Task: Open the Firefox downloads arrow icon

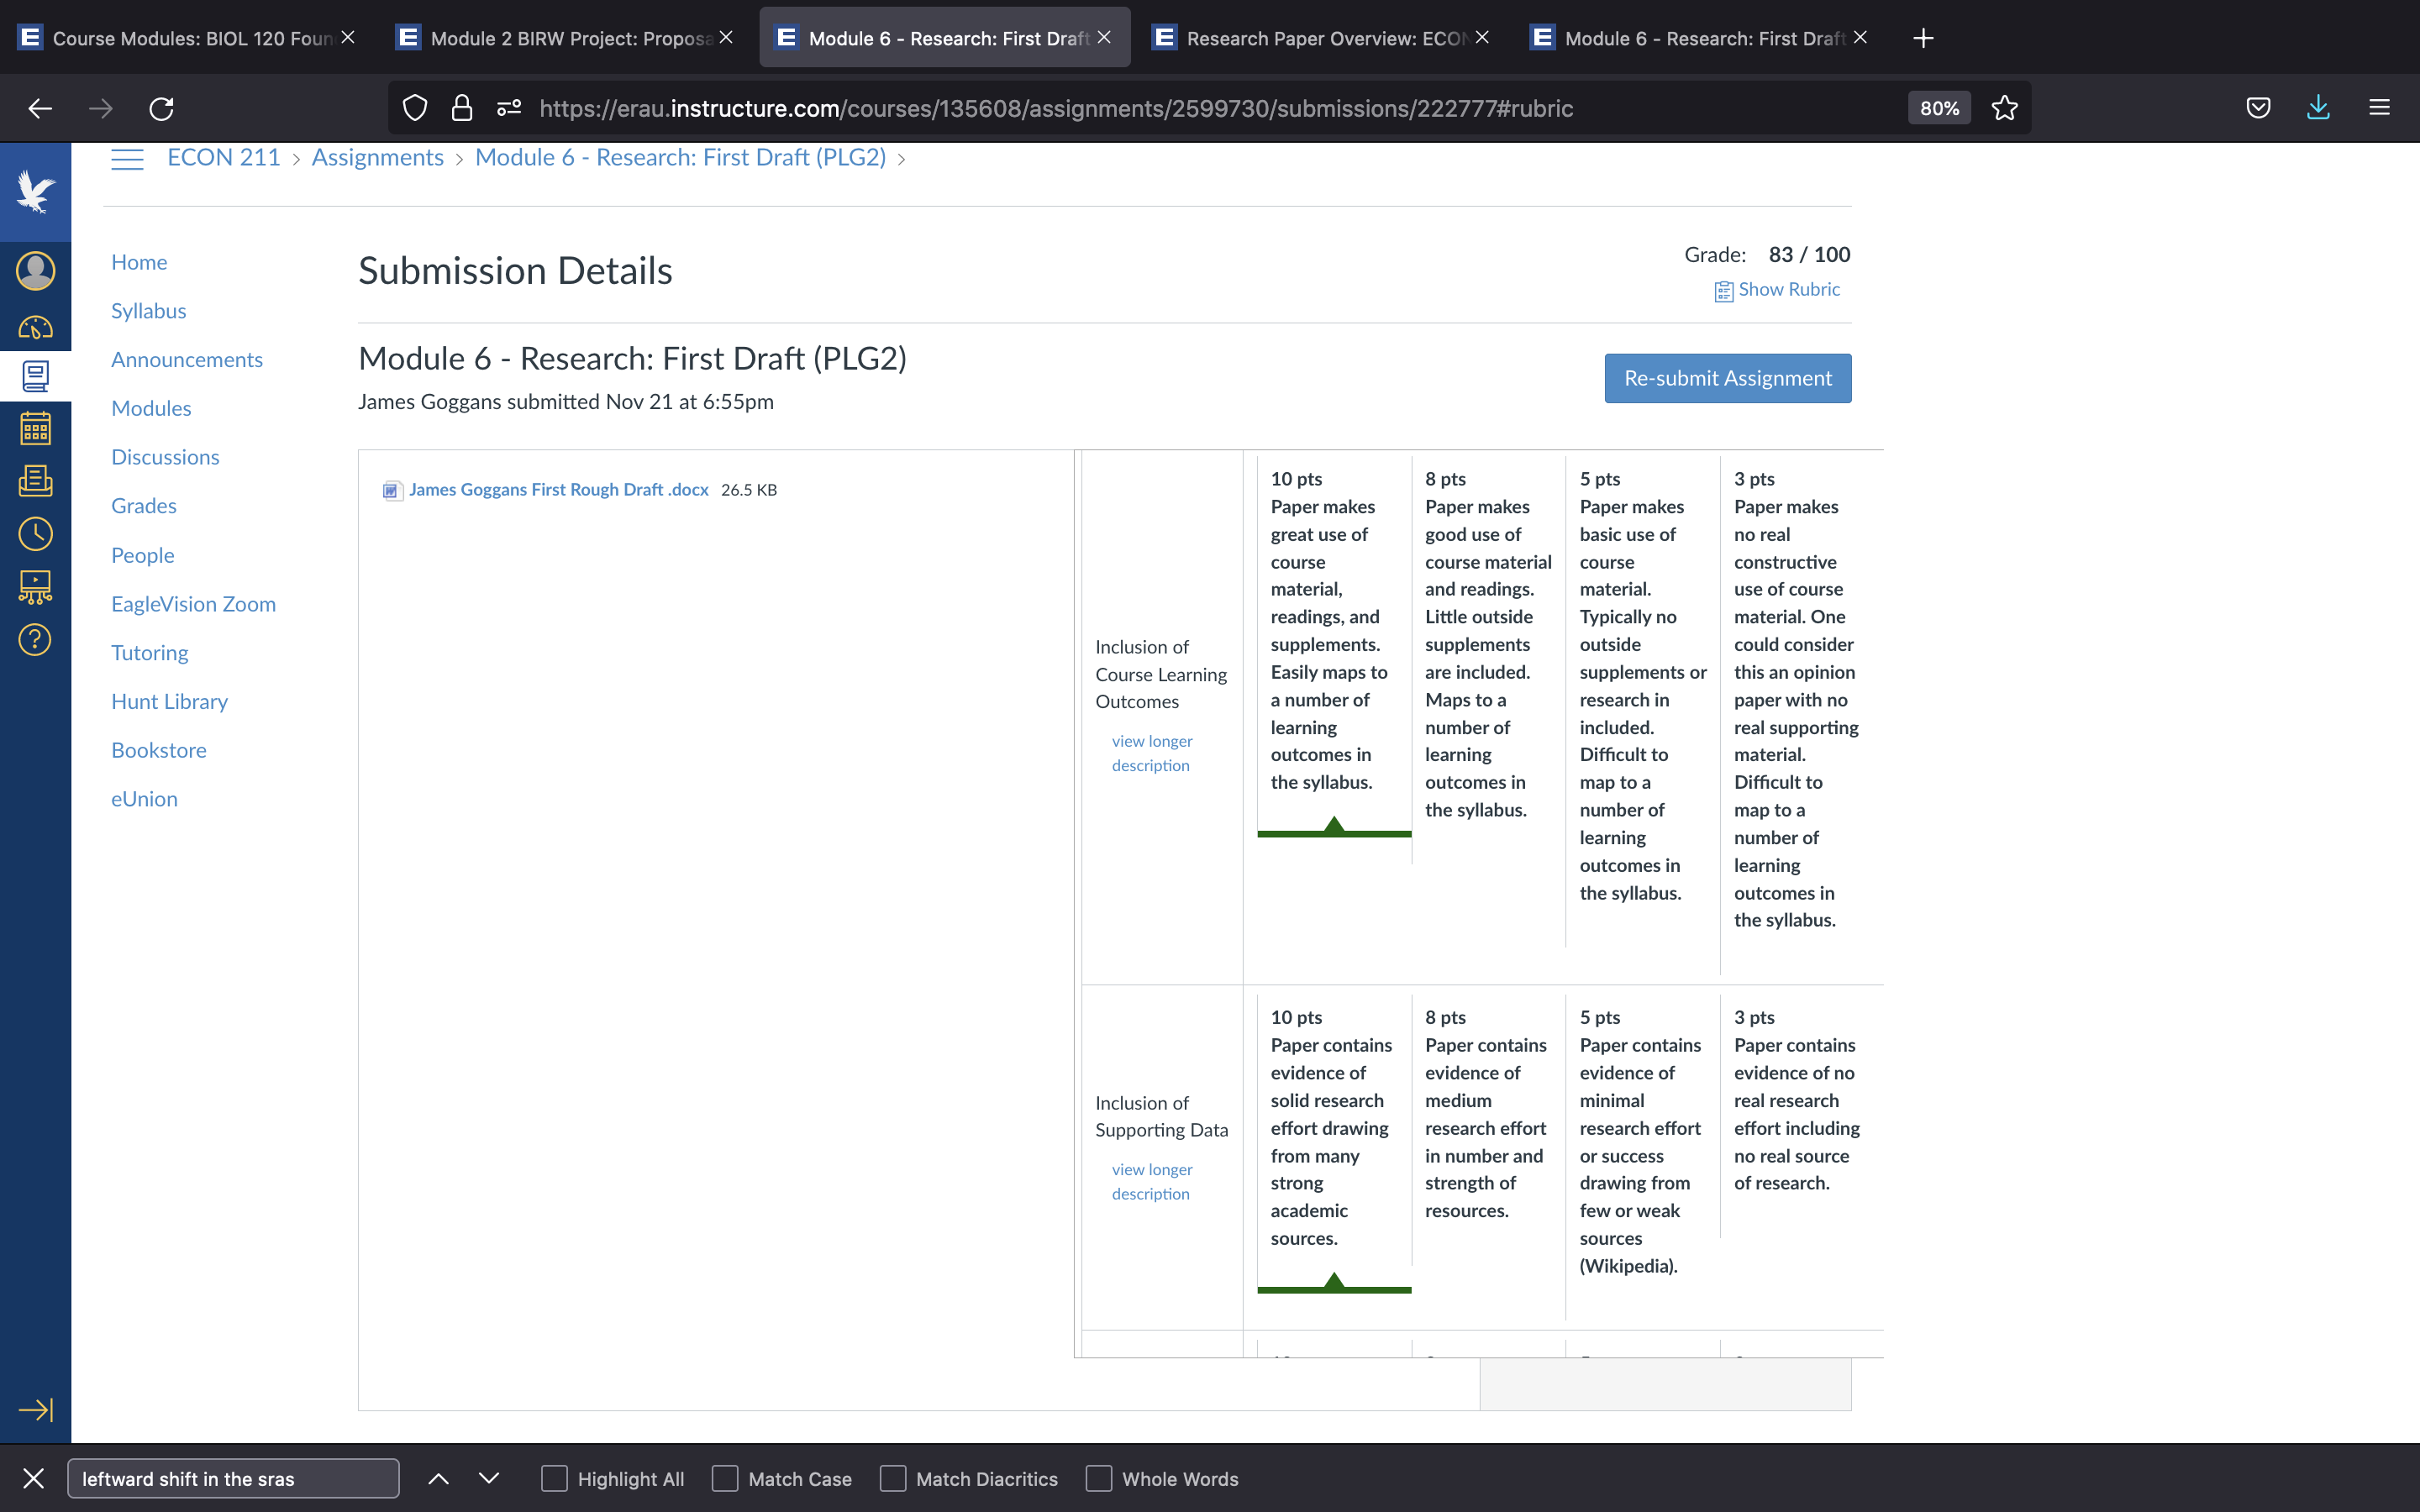Action: [x=2318, y=108]
